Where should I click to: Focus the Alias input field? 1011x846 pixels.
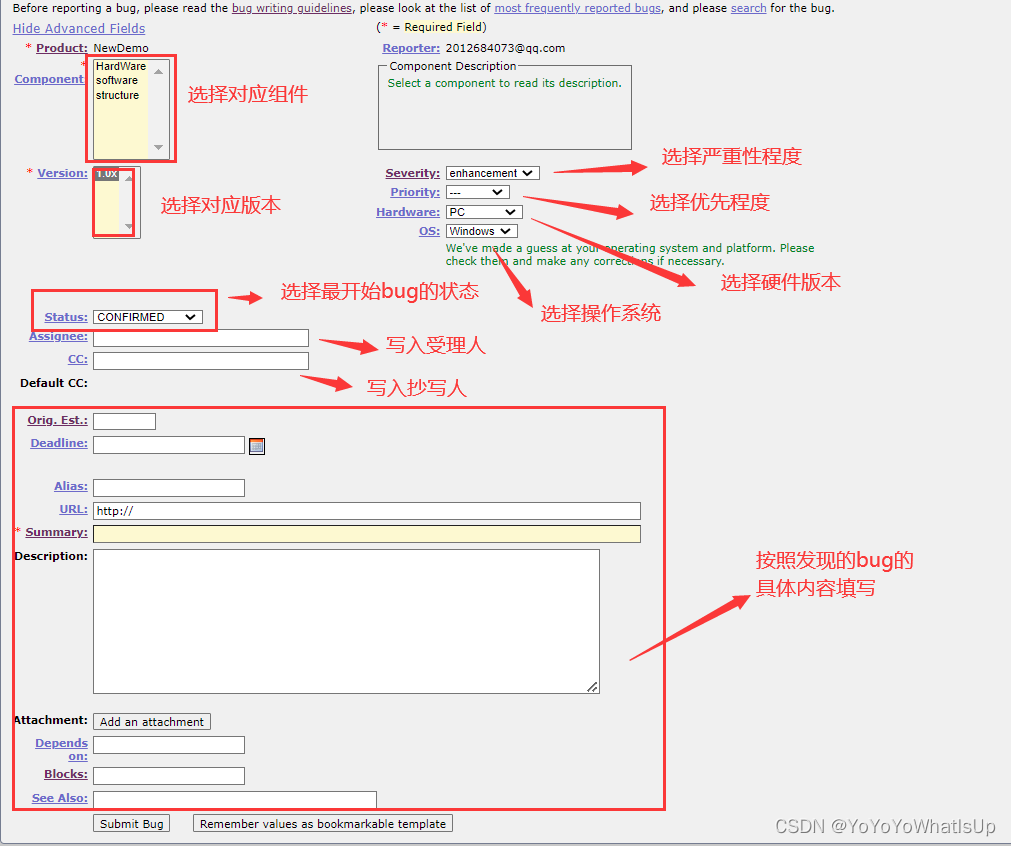pos(169,487)
